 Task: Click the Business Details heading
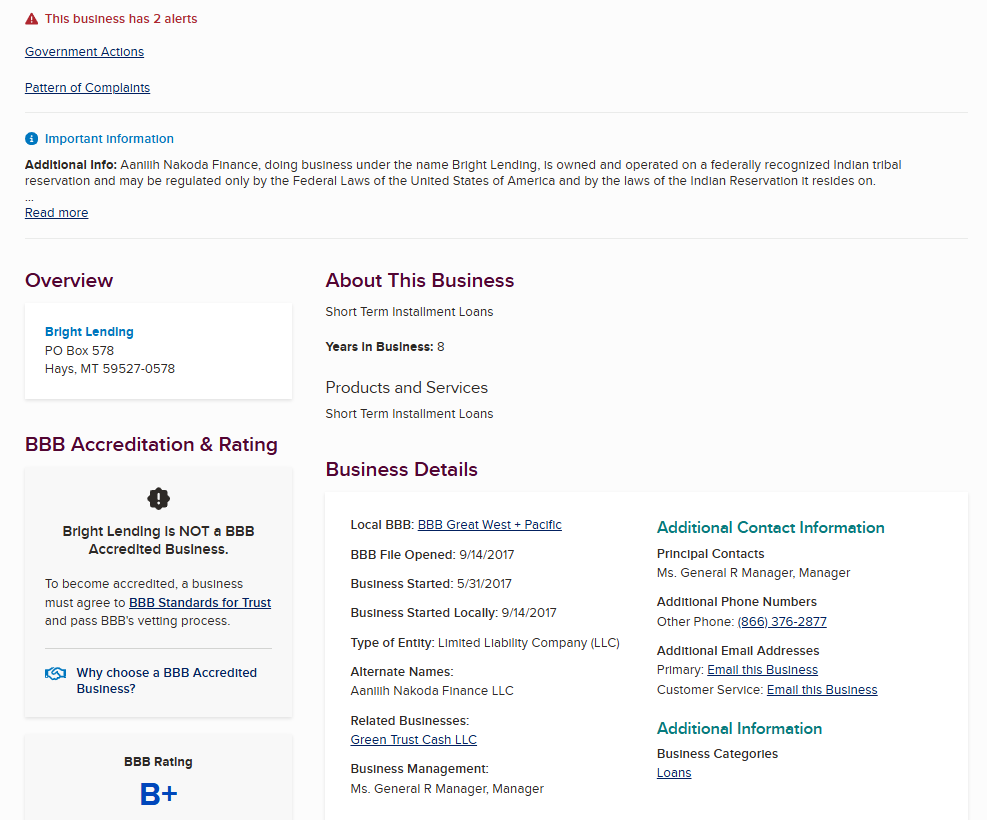click(x=402, y=469)
